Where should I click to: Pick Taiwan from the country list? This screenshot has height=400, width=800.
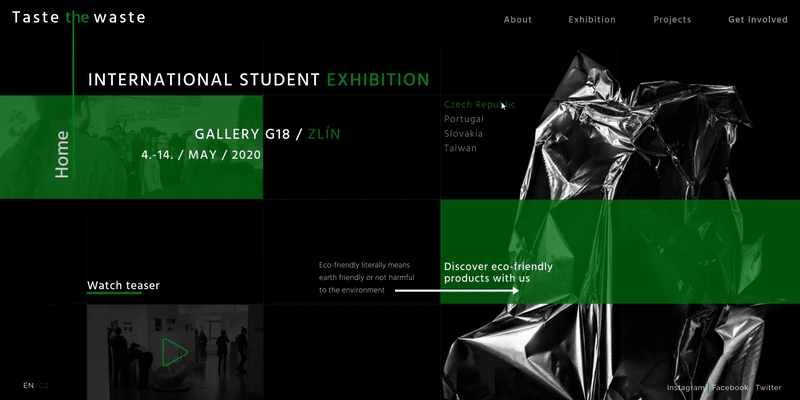[460, 148]
